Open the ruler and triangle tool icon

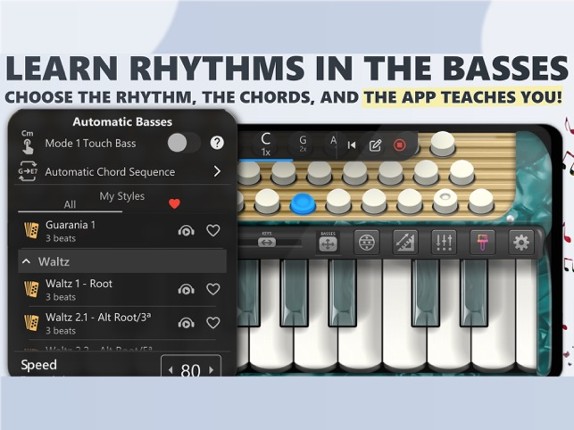coord(405,242)
